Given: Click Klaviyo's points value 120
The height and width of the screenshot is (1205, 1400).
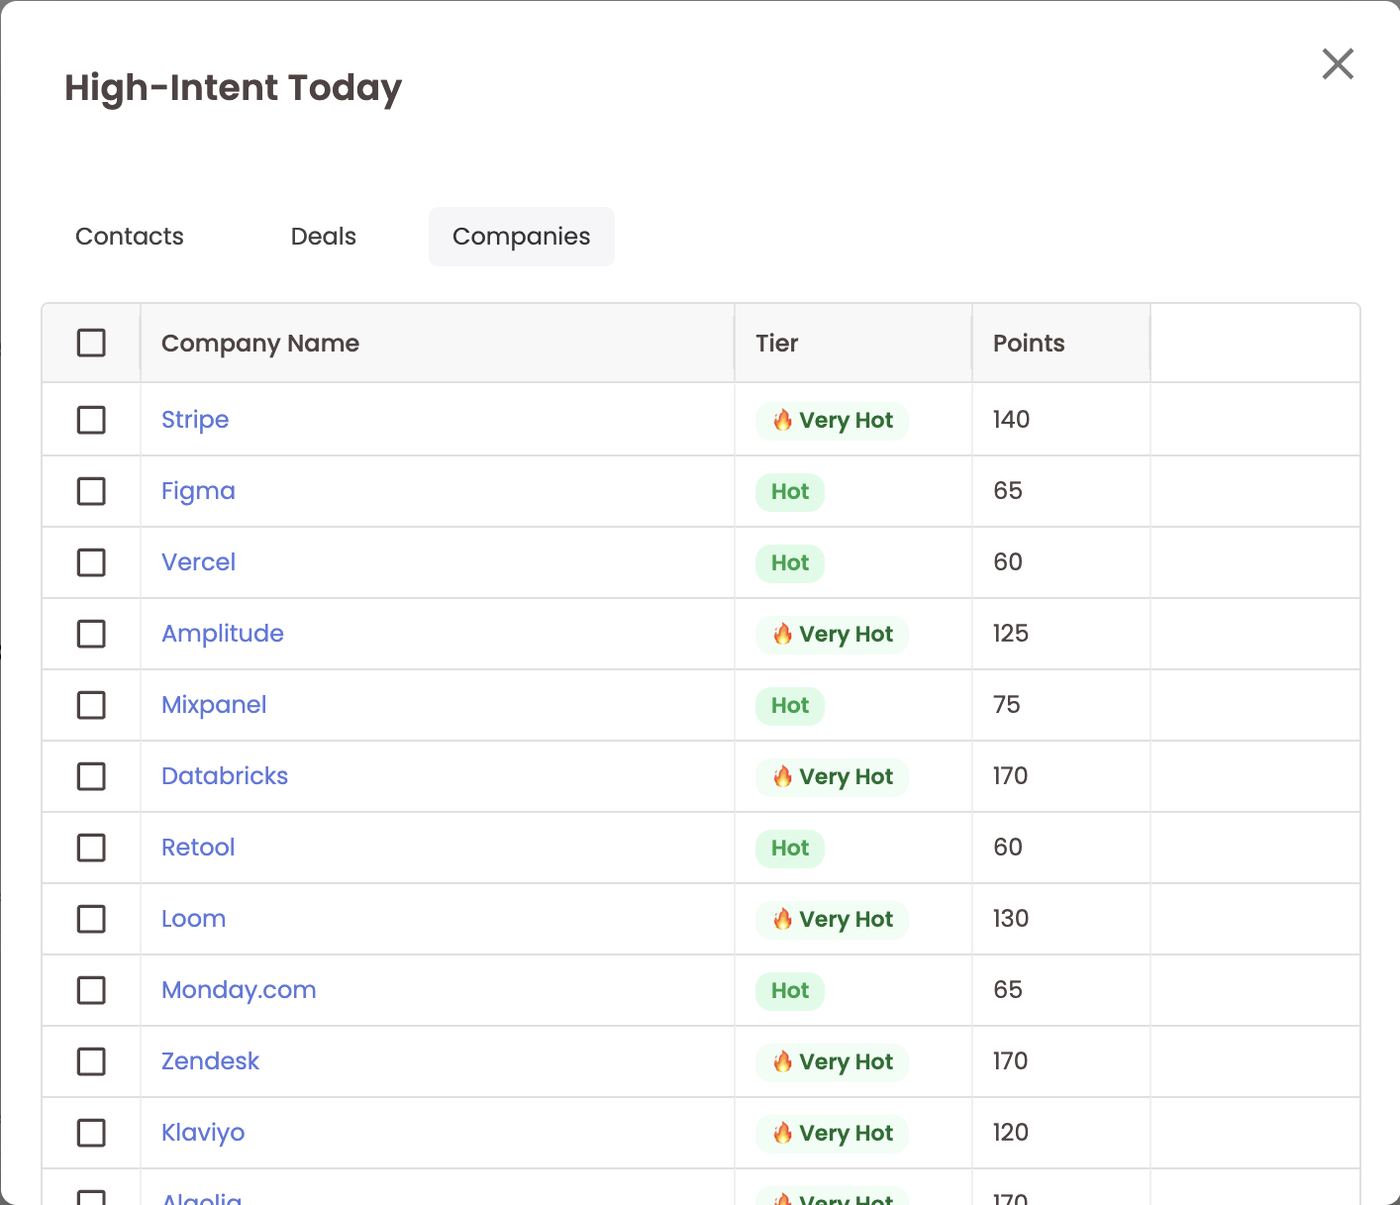Looking at the screenshot, I should [x=1011, y=1133].
